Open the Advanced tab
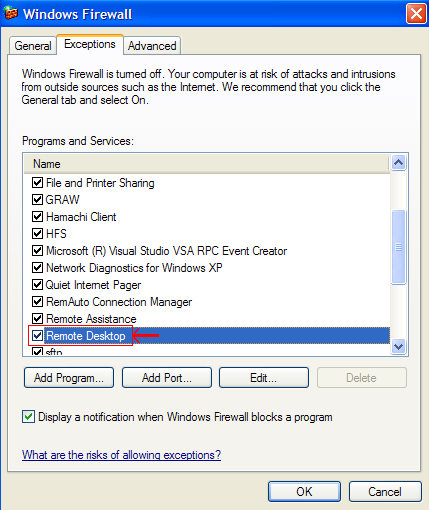This screenshot has height=510, width=429. tap(152, 46)
